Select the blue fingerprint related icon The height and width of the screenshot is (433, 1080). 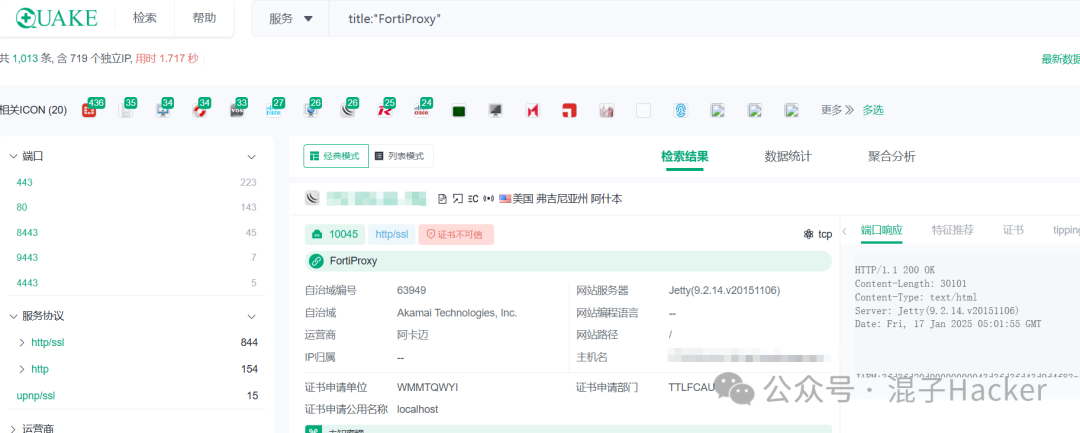[x=680, y=110]
